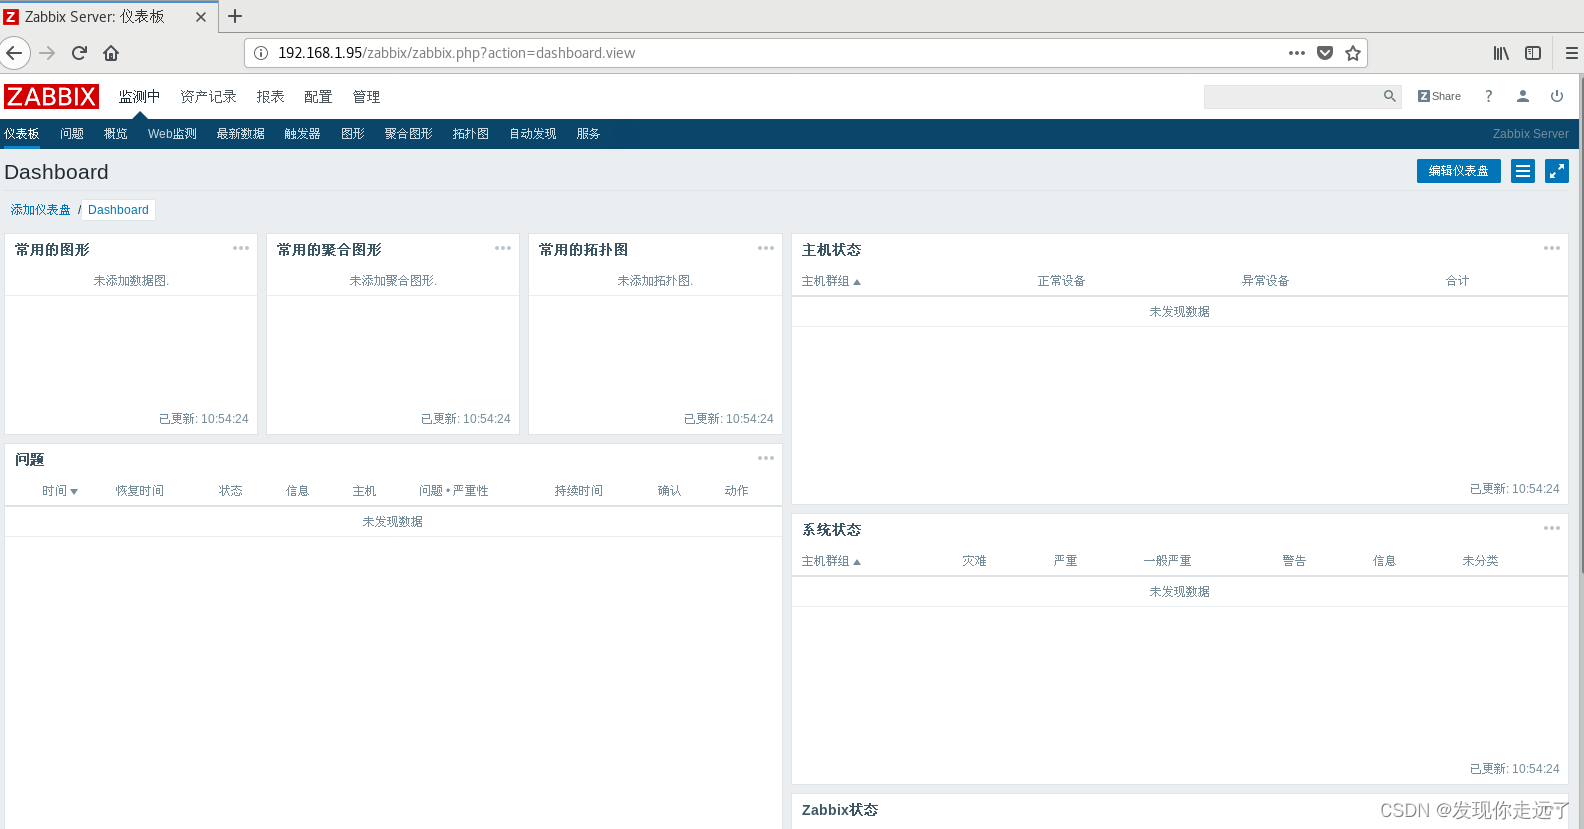Open the Firefox library icon

[x=1501, y=53]
